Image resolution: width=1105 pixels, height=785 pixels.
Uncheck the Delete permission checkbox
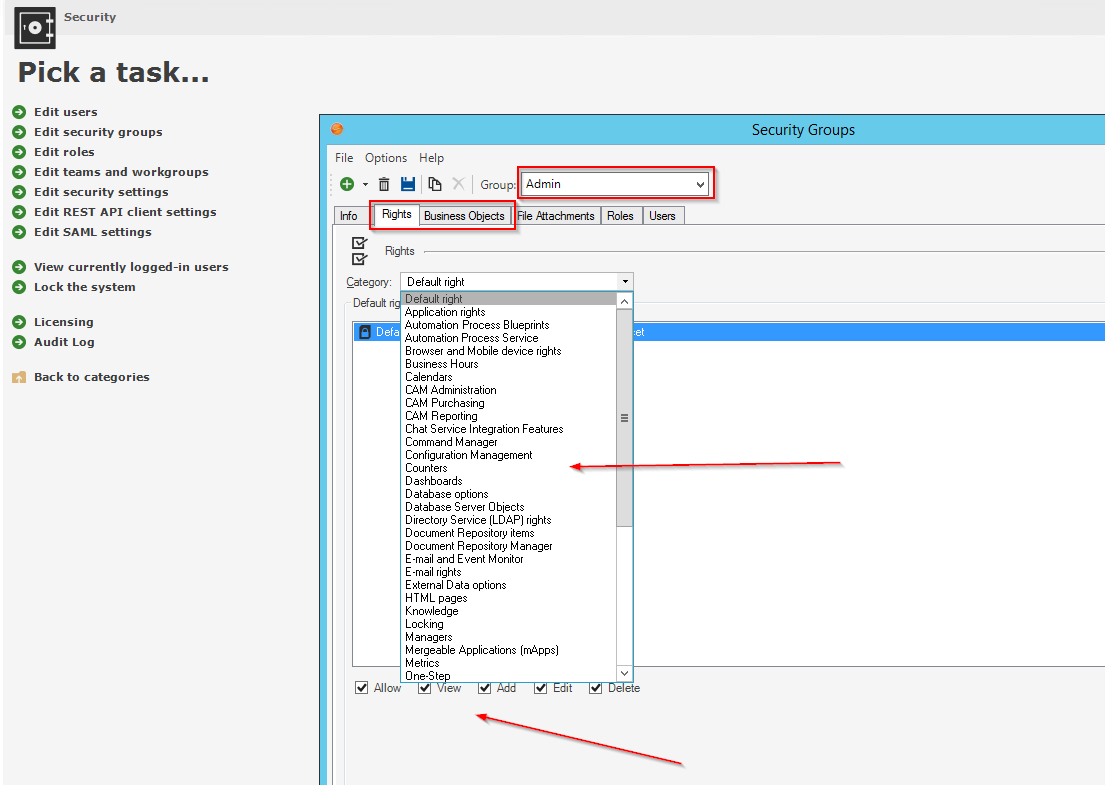tap(595, 688)
